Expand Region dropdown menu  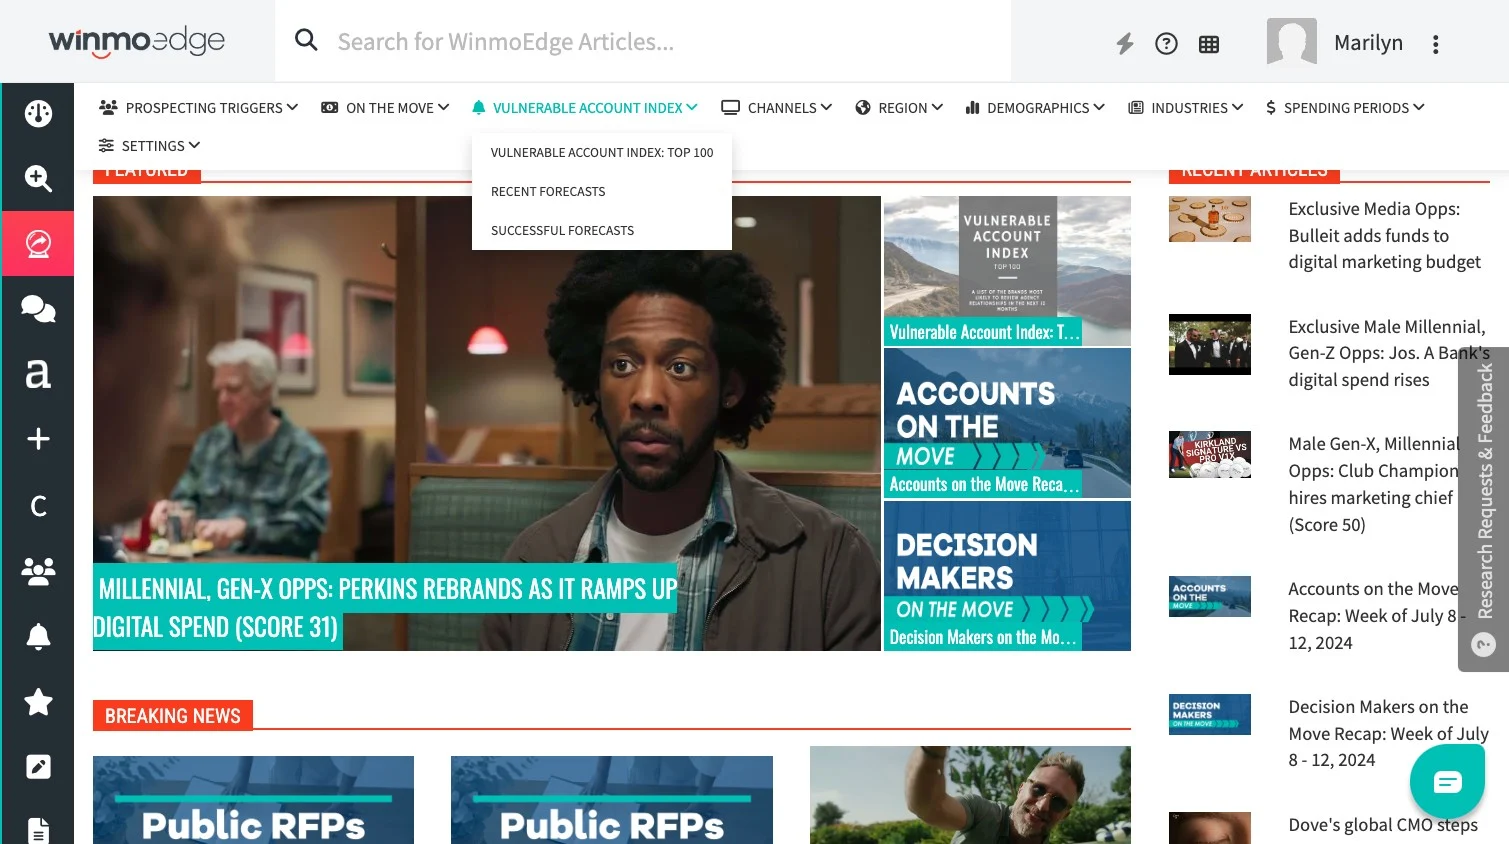coord(899,107)
